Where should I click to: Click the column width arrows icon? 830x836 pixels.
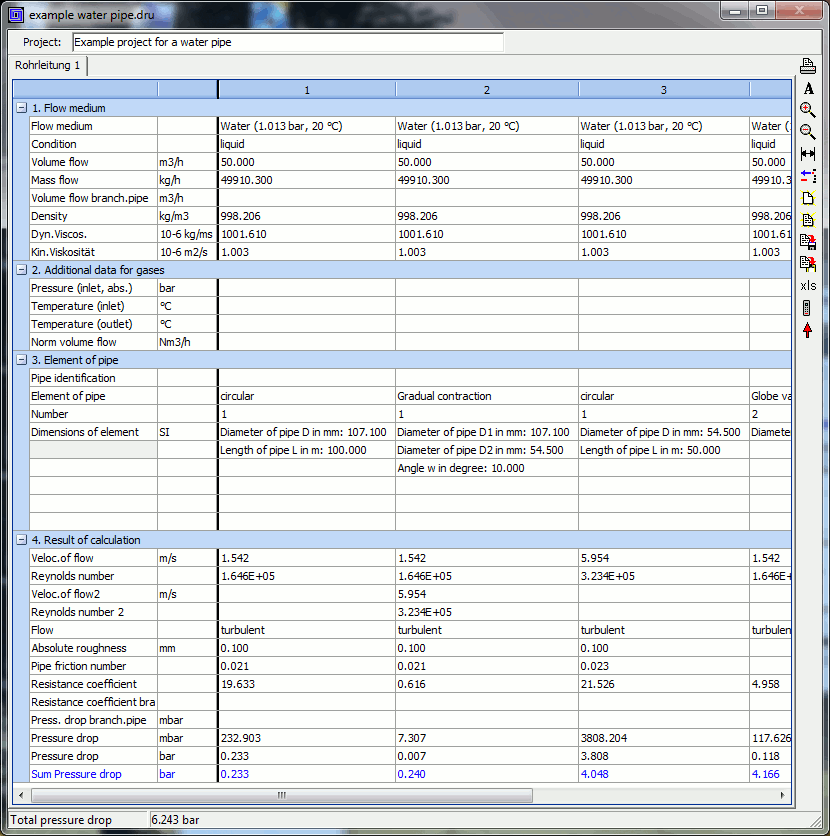point(808,154)
